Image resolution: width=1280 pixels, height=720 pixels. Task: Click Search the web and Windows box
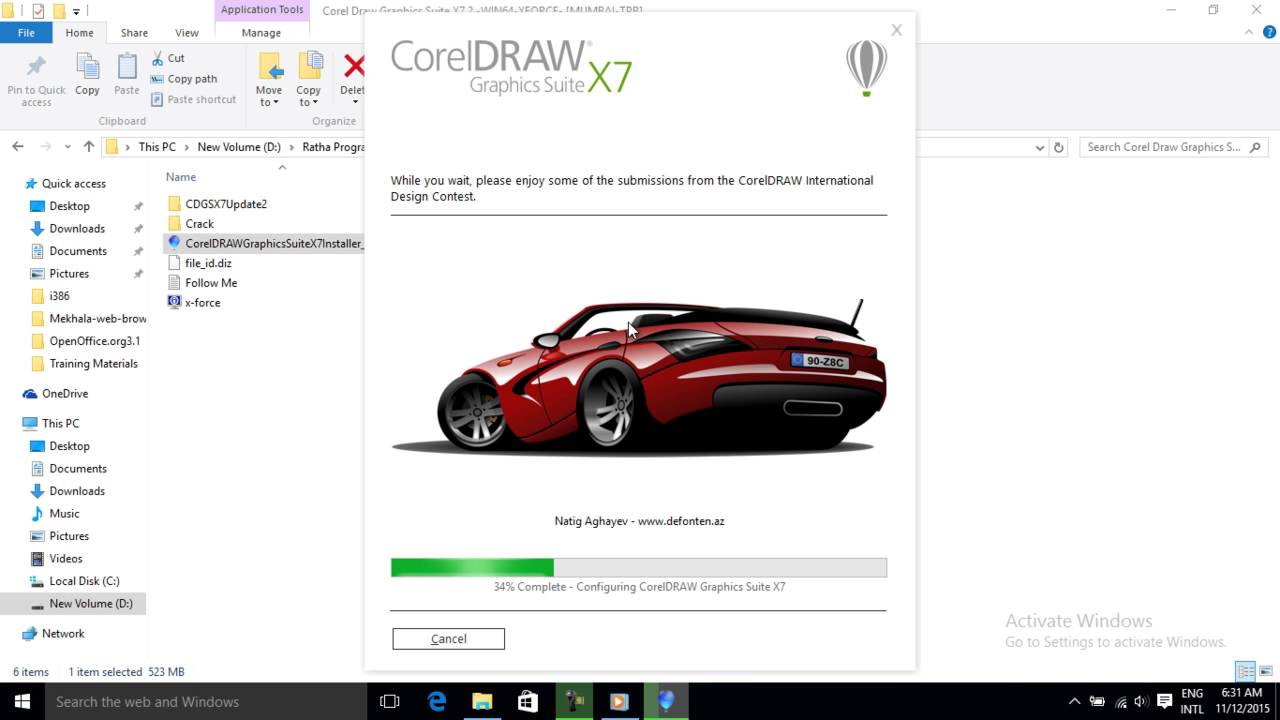click(207, 701)
